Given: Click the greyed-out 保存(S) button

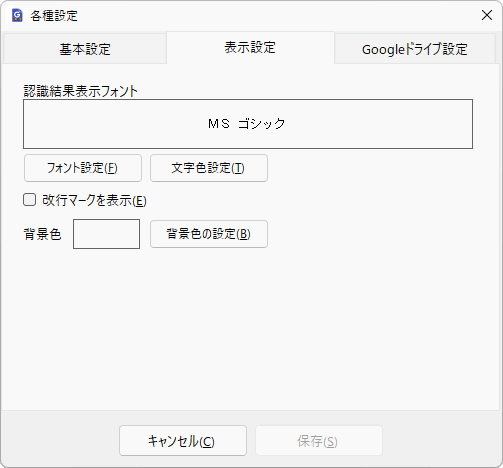Looking at the screenshot, I should (x=319, y=440).
